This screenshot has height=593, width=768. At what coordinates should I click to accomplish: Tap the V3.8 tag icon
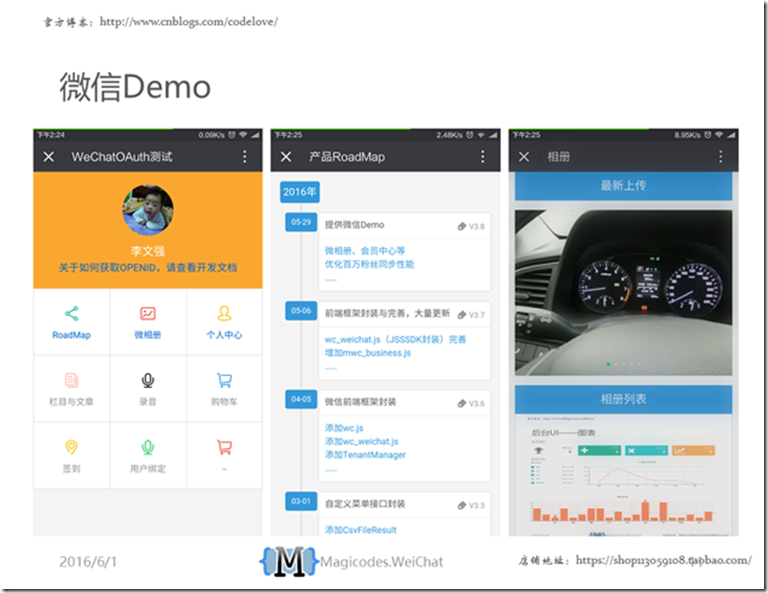[461, 226]
